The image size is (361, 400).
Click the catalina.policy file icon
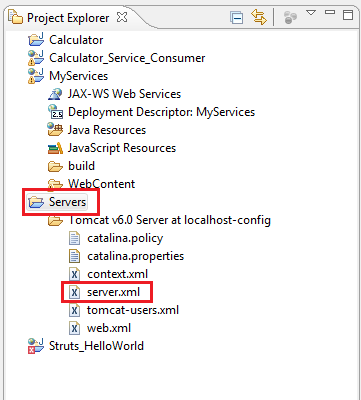pos(74,238)
